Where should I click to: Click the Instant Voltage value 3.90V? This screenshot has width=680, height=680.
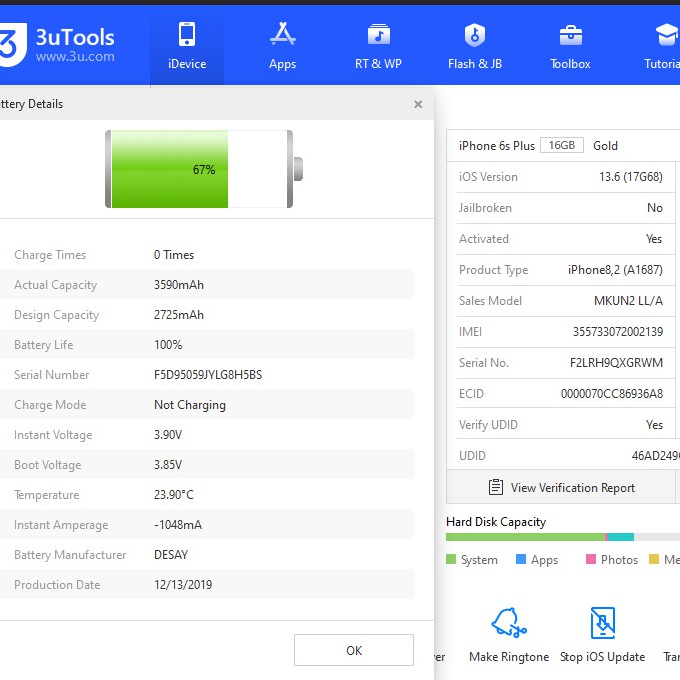pos(168,435)
